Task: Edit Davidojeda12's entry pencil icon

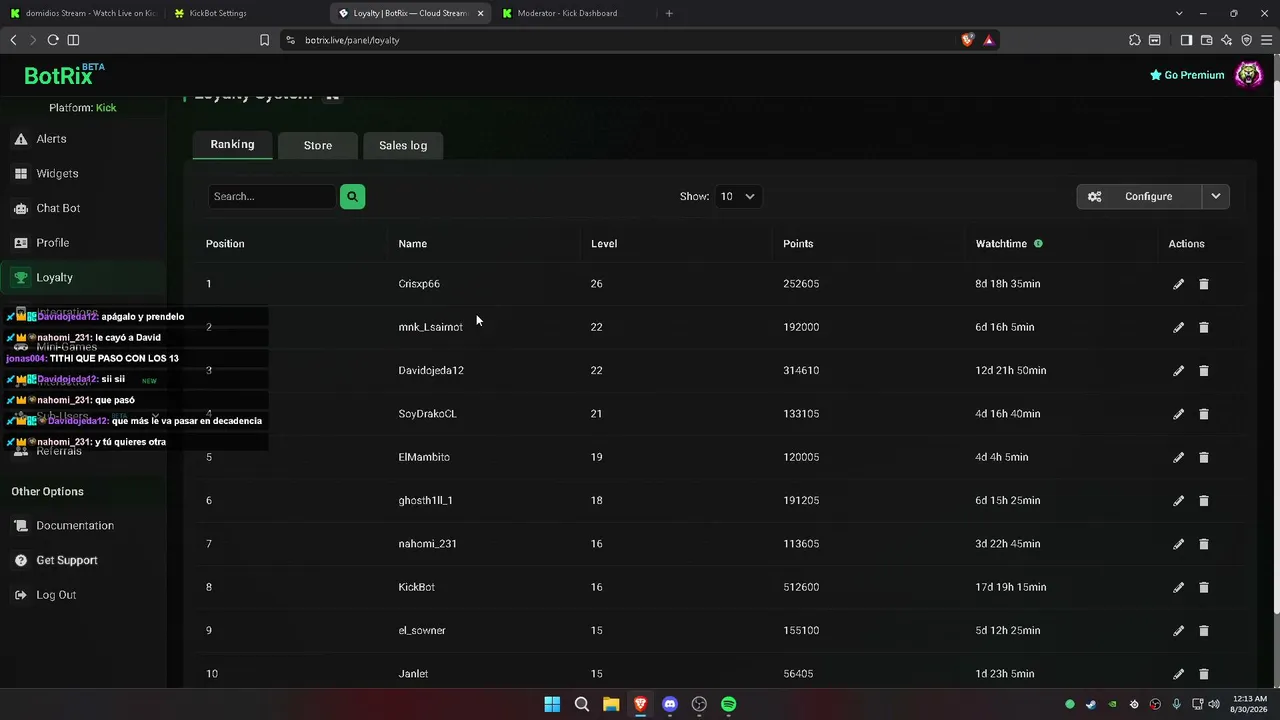Action: pyautogui.click(x=1178, y=370)
